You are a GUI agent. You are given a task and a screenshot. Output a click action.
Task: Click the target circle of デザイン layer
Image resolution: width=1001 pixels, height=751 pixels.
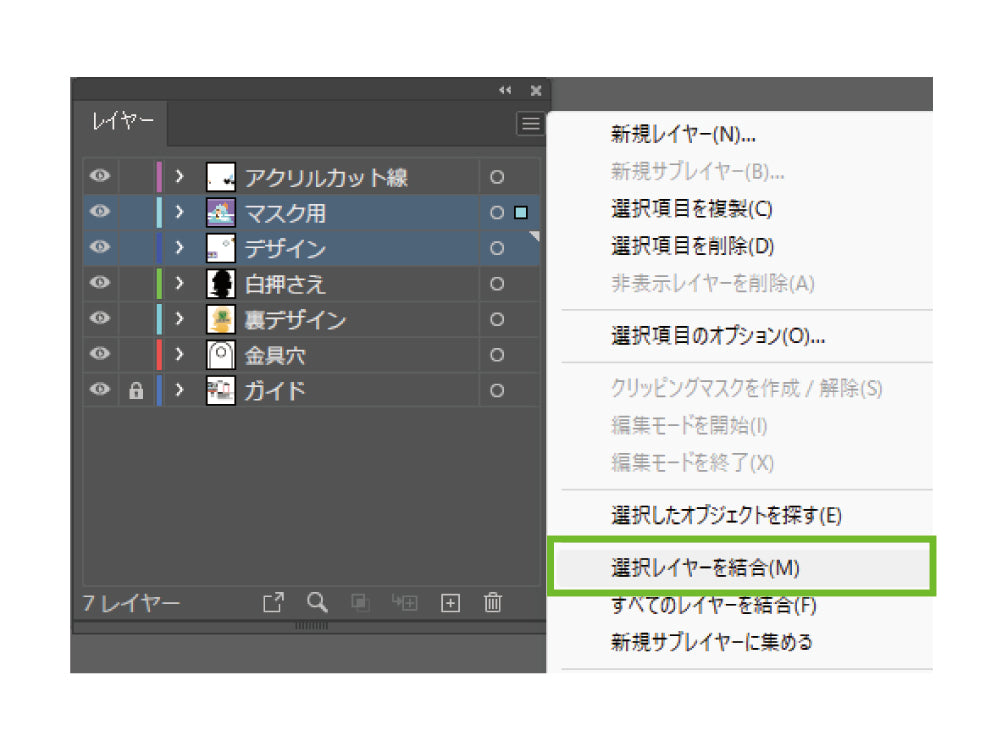point(497,248)
